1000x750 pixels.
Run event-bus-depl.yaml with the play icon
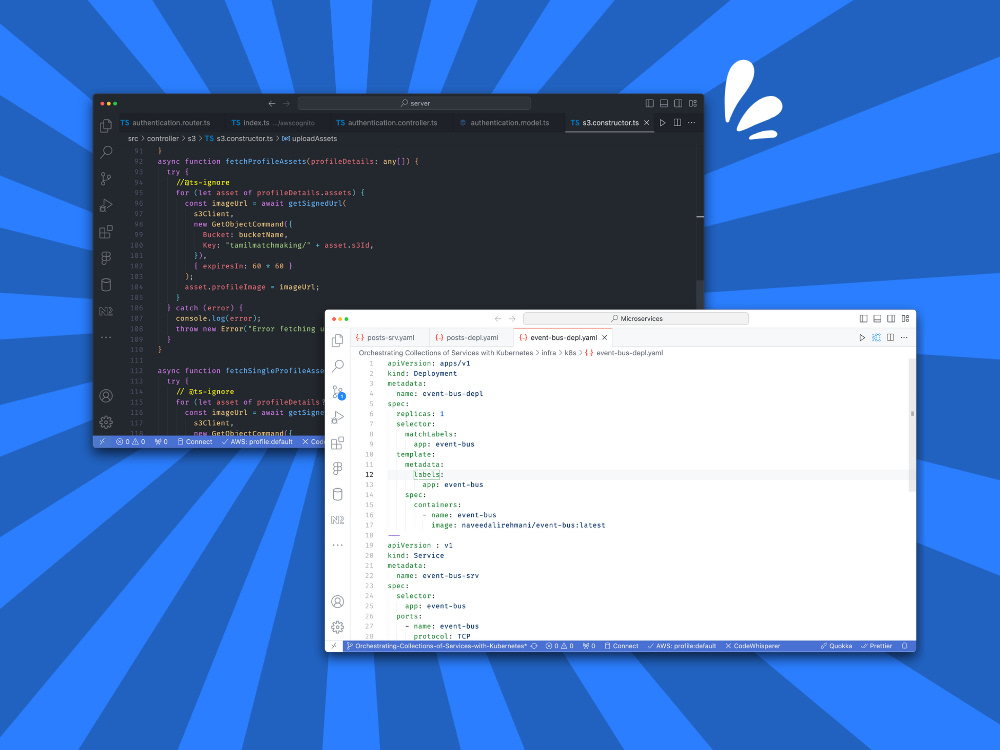(x=862, y=337)
